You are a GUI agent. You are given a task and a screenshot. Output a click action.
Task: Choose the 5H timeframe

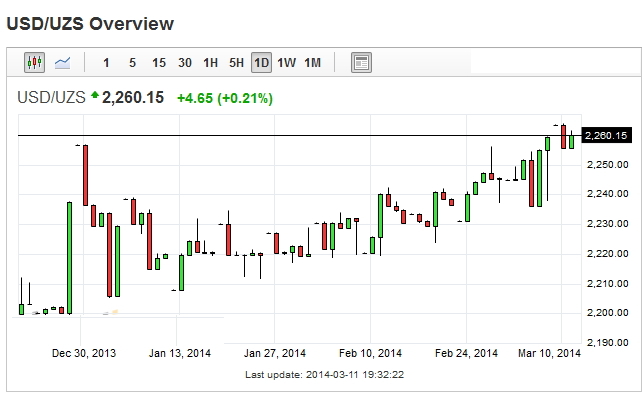coord(236,63)
